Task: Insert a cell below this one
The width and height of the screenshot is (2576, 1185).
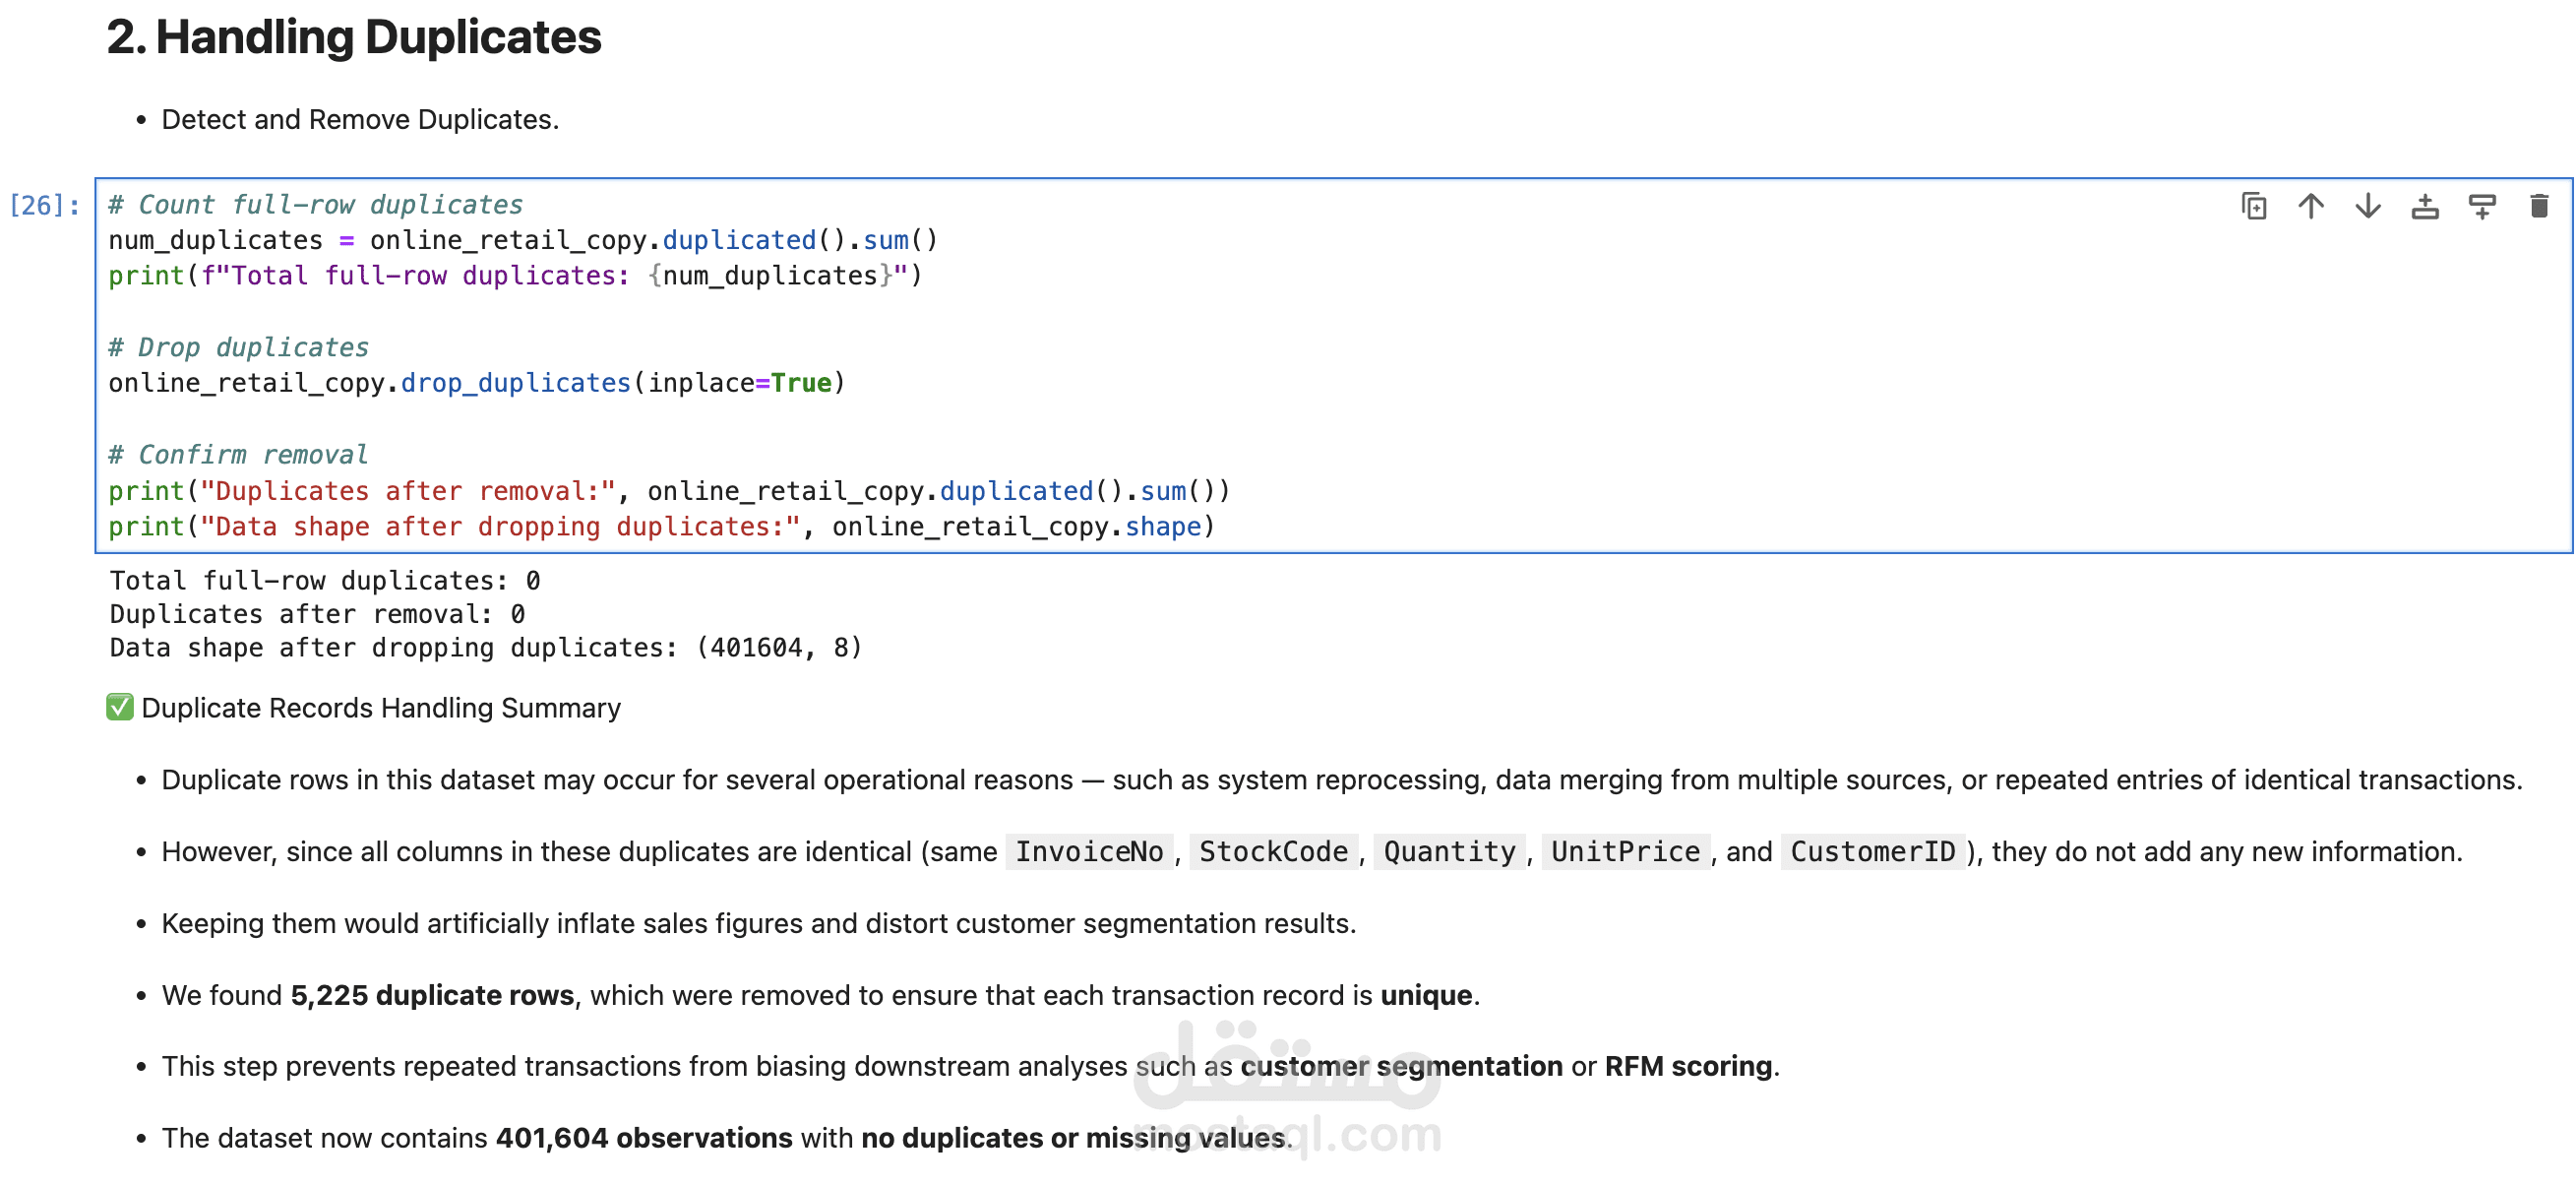Action: pyautogui.click(x=2481, y=207)
